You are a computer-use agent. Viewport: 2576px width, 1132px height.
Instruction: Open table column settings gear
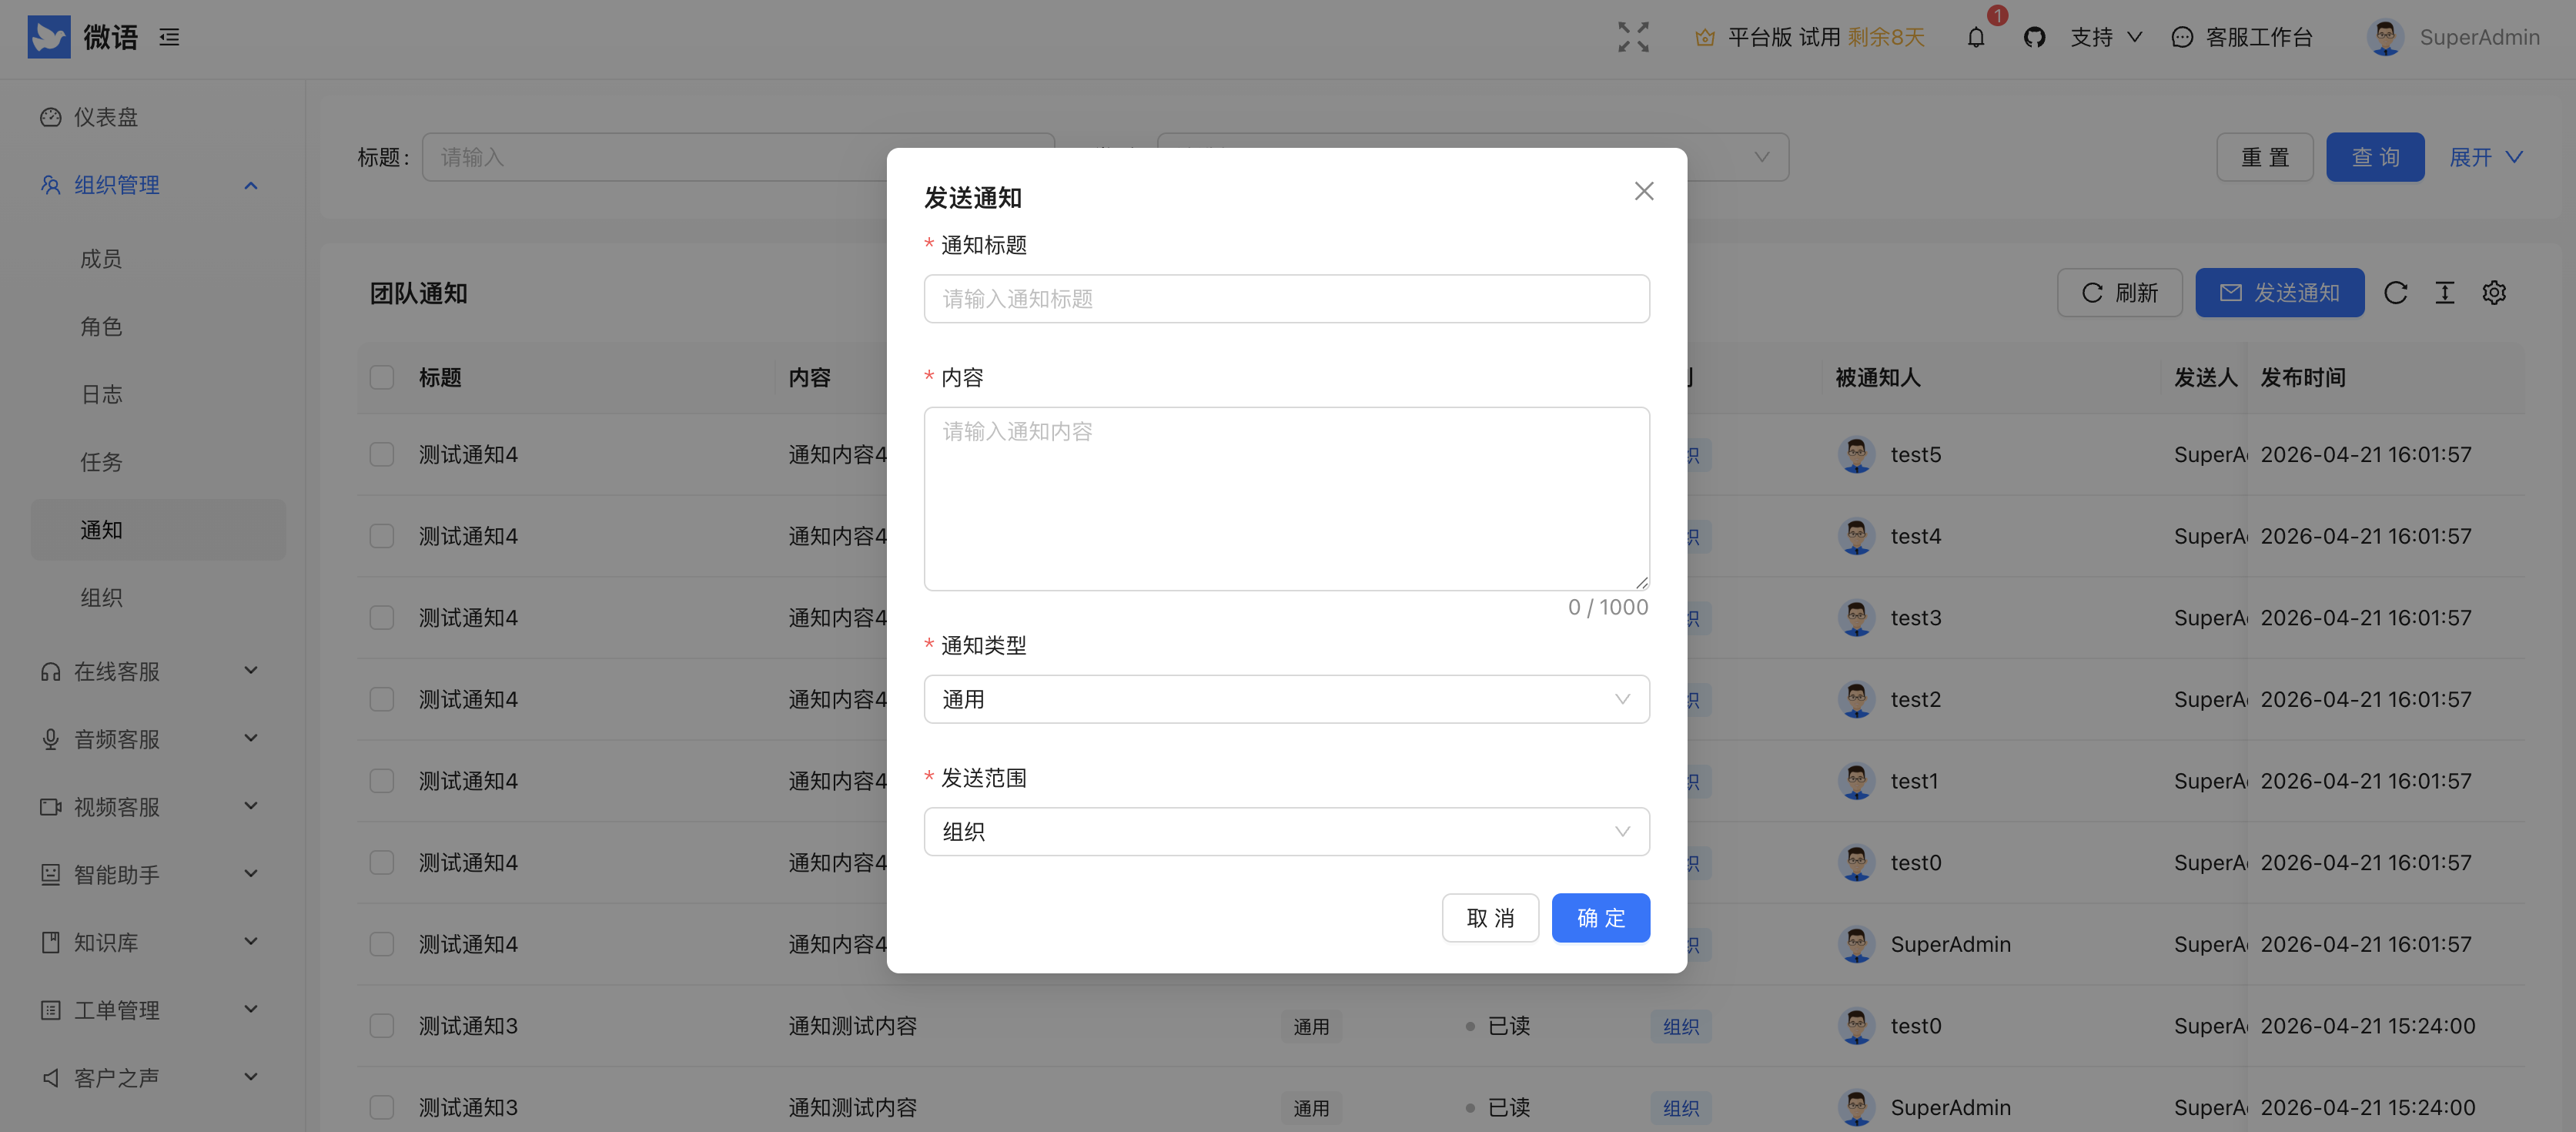[2494, 293]
